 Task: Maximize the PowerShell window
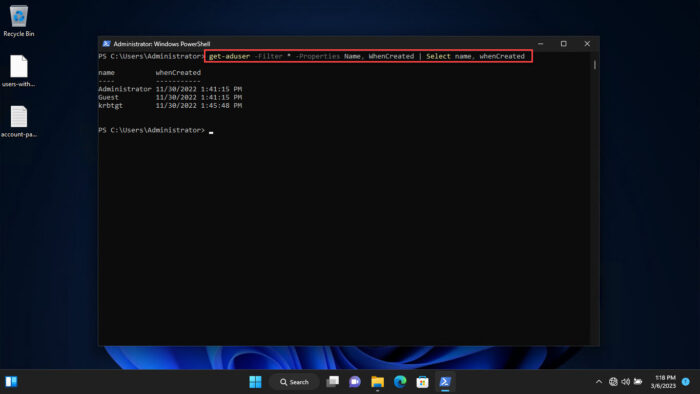tap(564, 44)
